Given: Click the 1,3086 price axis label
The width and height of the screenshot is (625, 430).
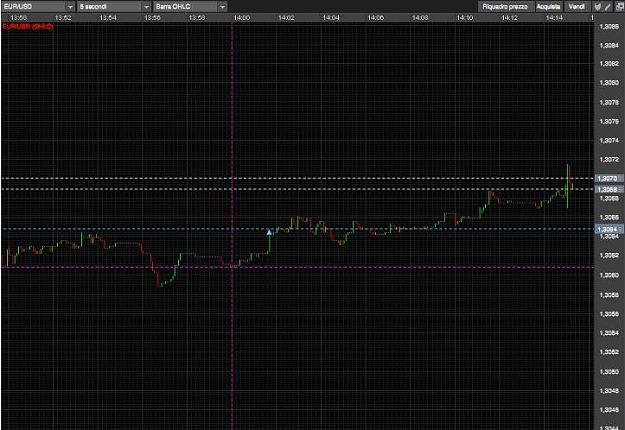Looking at the screenshot, I should 609,26.
